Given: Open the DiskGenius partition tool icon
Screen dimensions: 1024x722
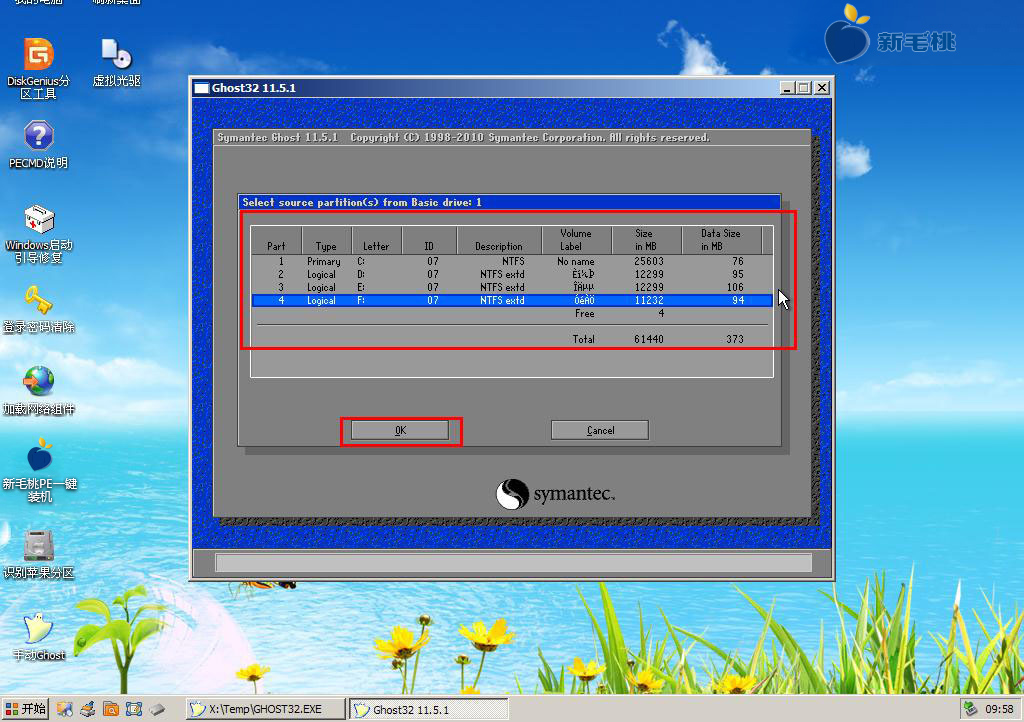Looking at the screenshot, I should click(39, 55).
